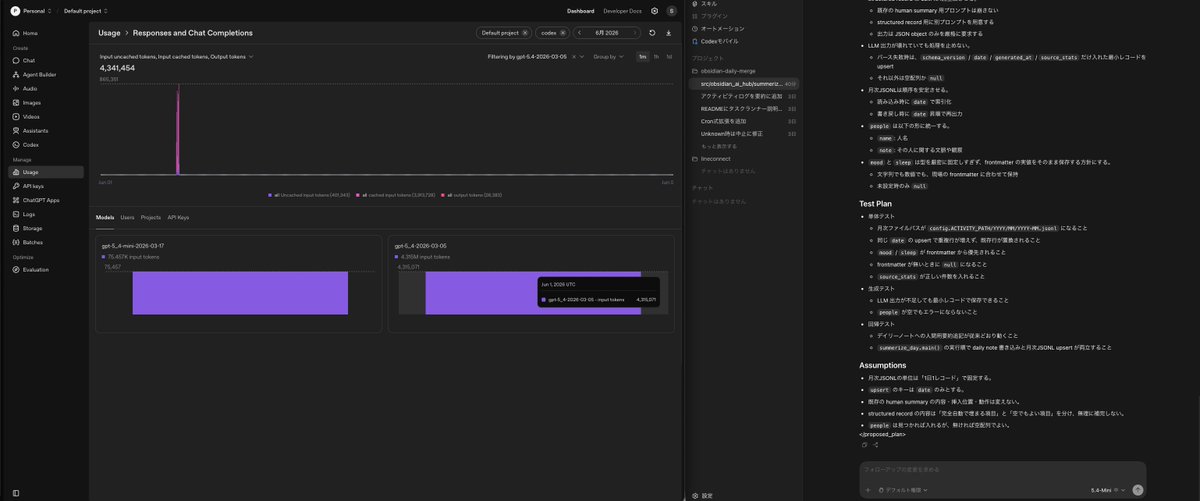The height and width of the screenshot is (501, 1200).
Task: Open the token metrics dropdown
Action: [177, 57]
